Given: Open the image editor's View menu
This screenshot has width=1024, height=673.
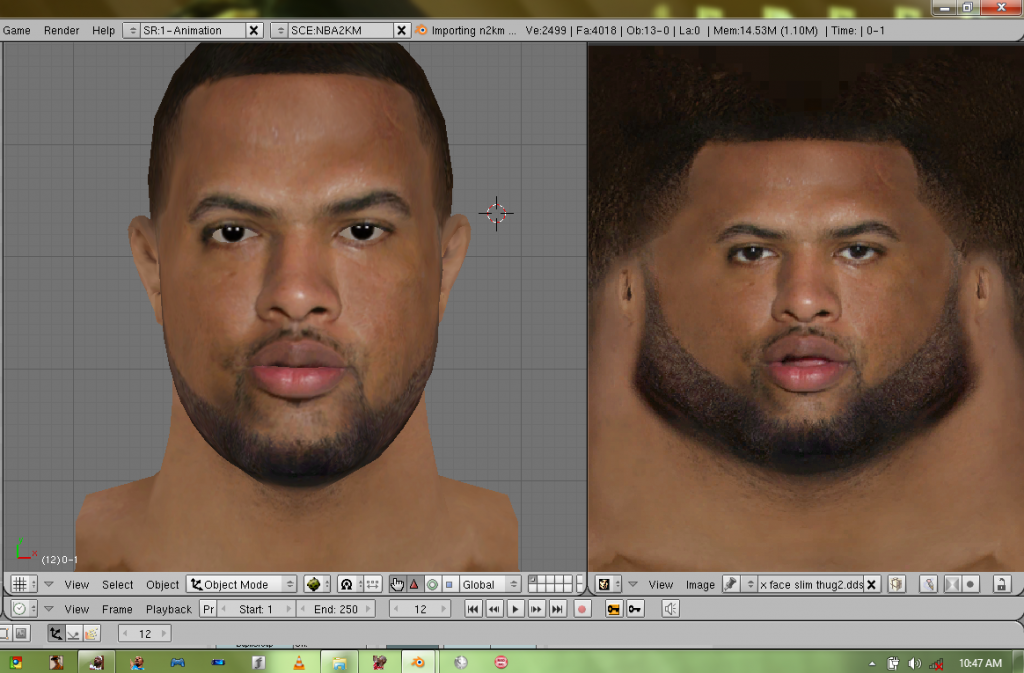Looking at the screenshot, I should tap(660, 584).
